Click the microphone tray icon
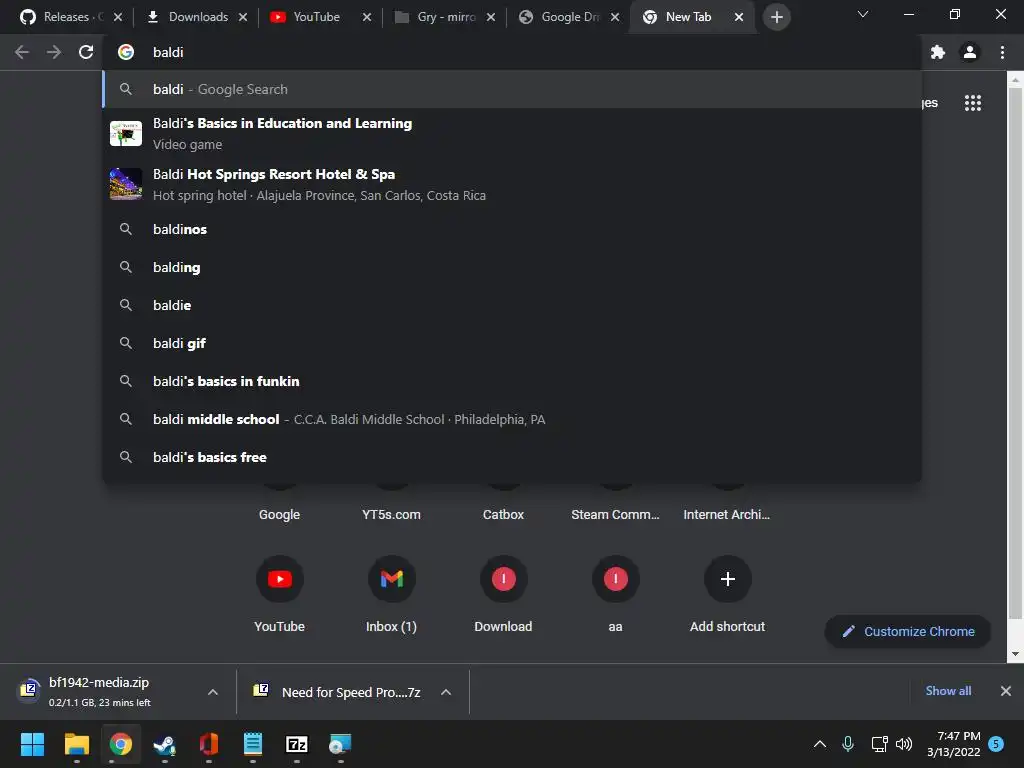 (x=848, y=744)
